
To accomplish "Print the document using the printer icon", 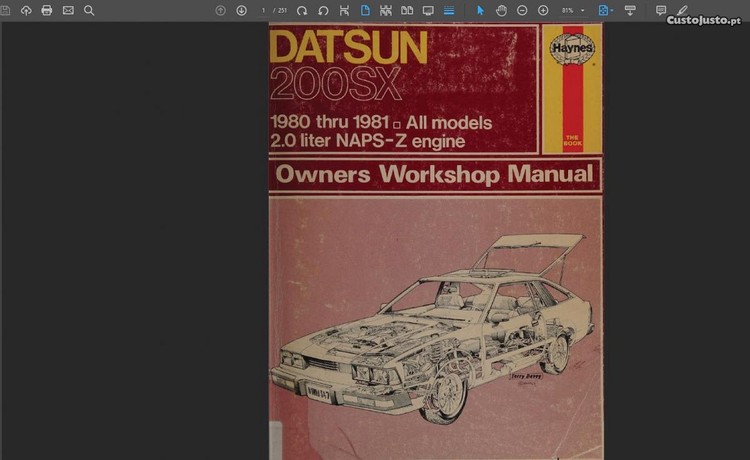I will tap(47, 10).
